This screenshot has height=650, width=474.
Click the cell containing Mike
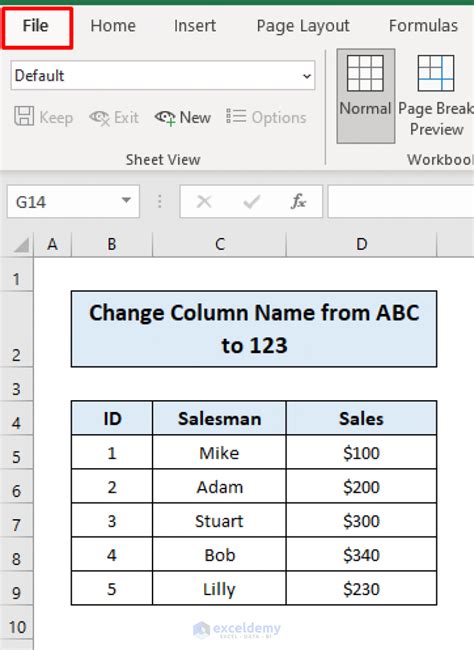click(x=219, y=452)
